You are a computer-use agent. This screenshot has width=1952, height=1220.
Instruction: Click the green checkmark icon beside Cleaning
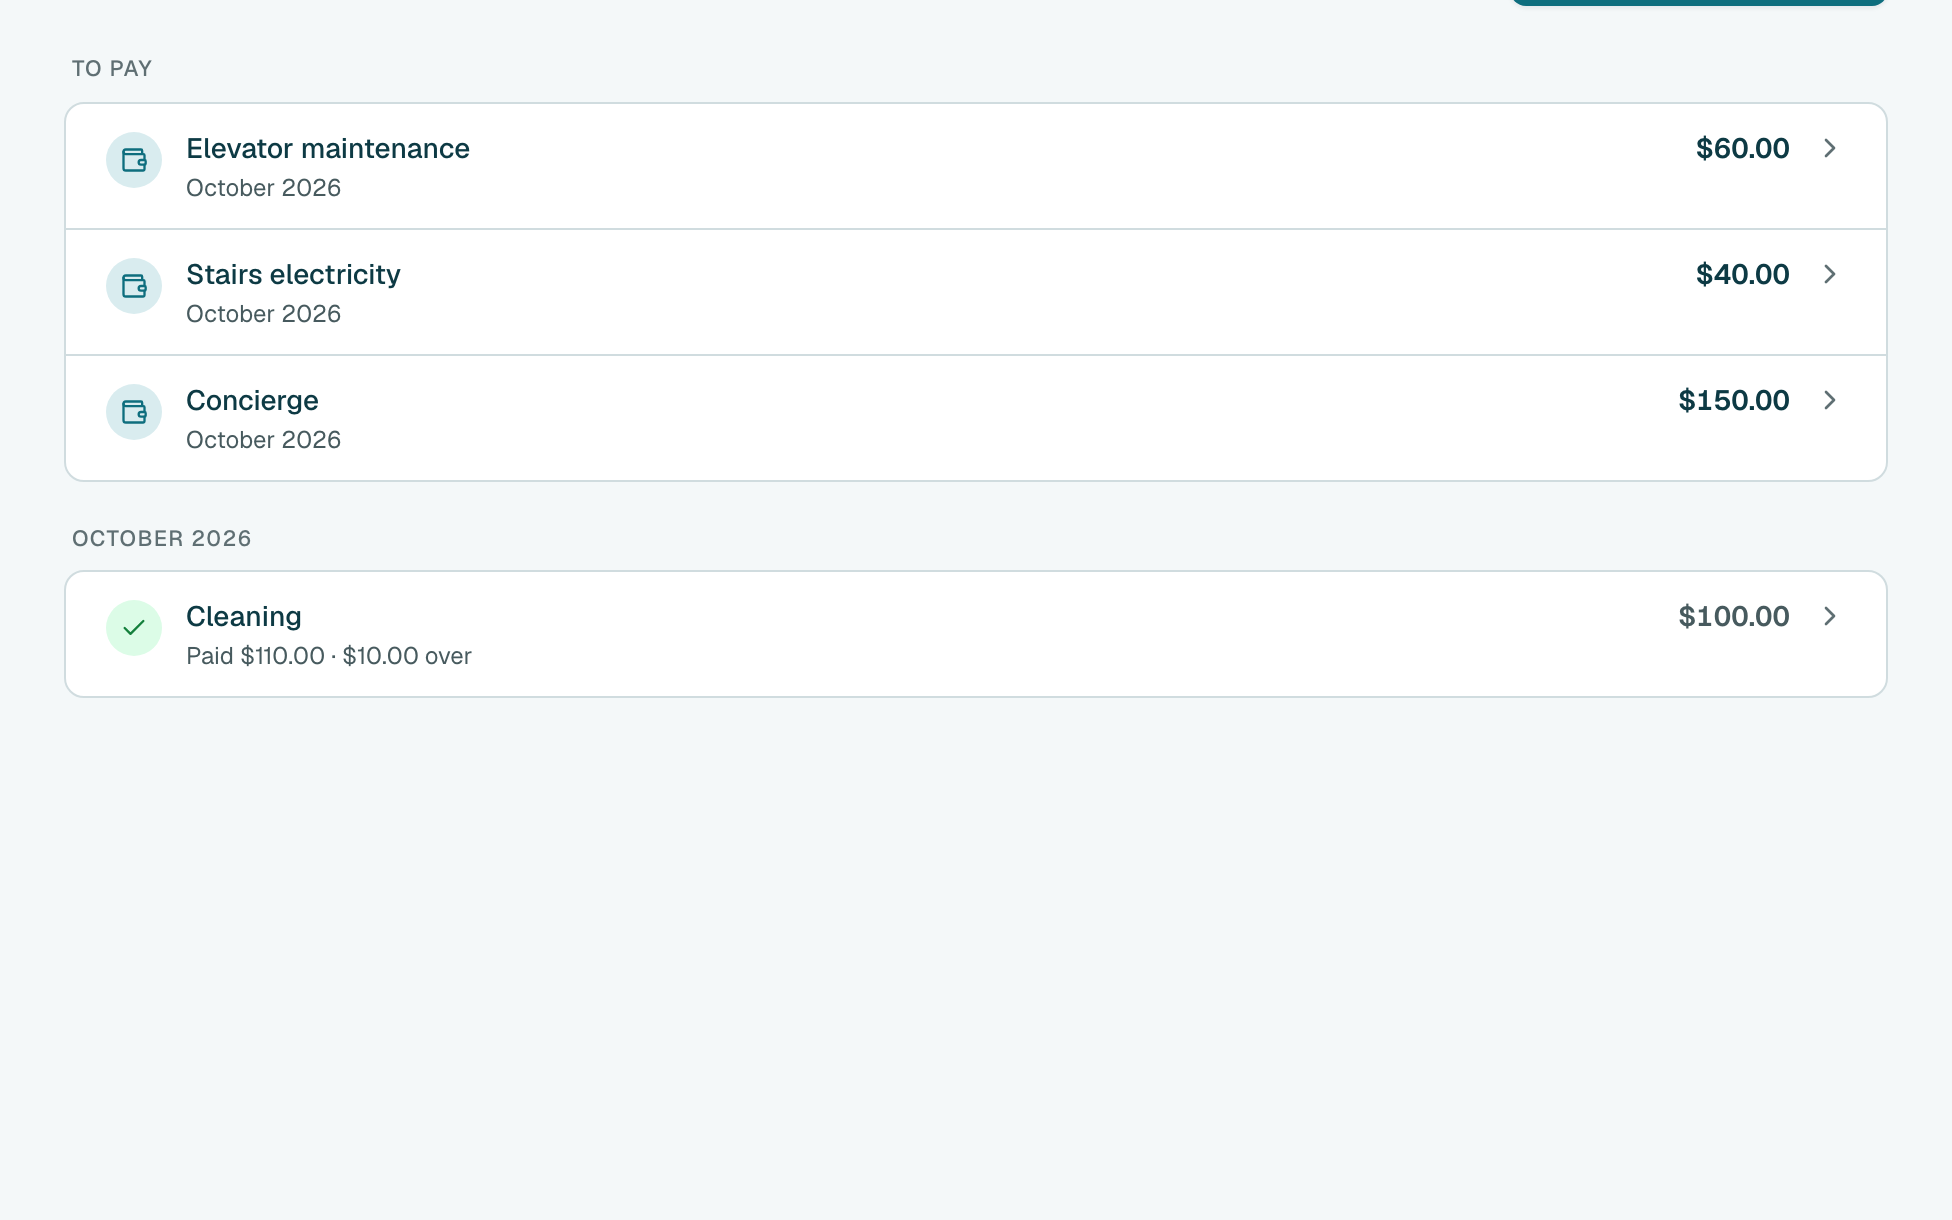coord(134,628)
